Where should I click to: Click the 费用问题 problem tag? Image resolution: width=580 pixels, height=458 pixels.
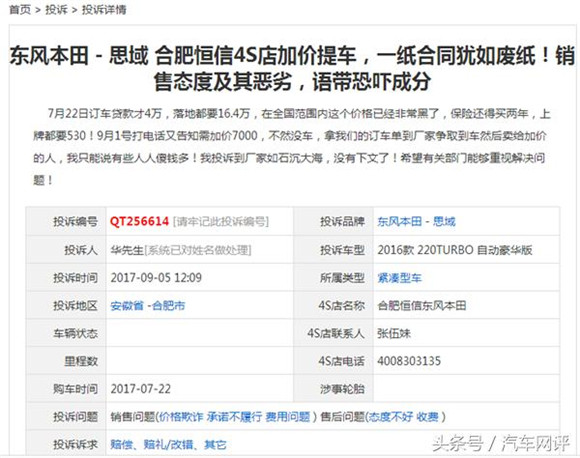(x=287, y=417)
